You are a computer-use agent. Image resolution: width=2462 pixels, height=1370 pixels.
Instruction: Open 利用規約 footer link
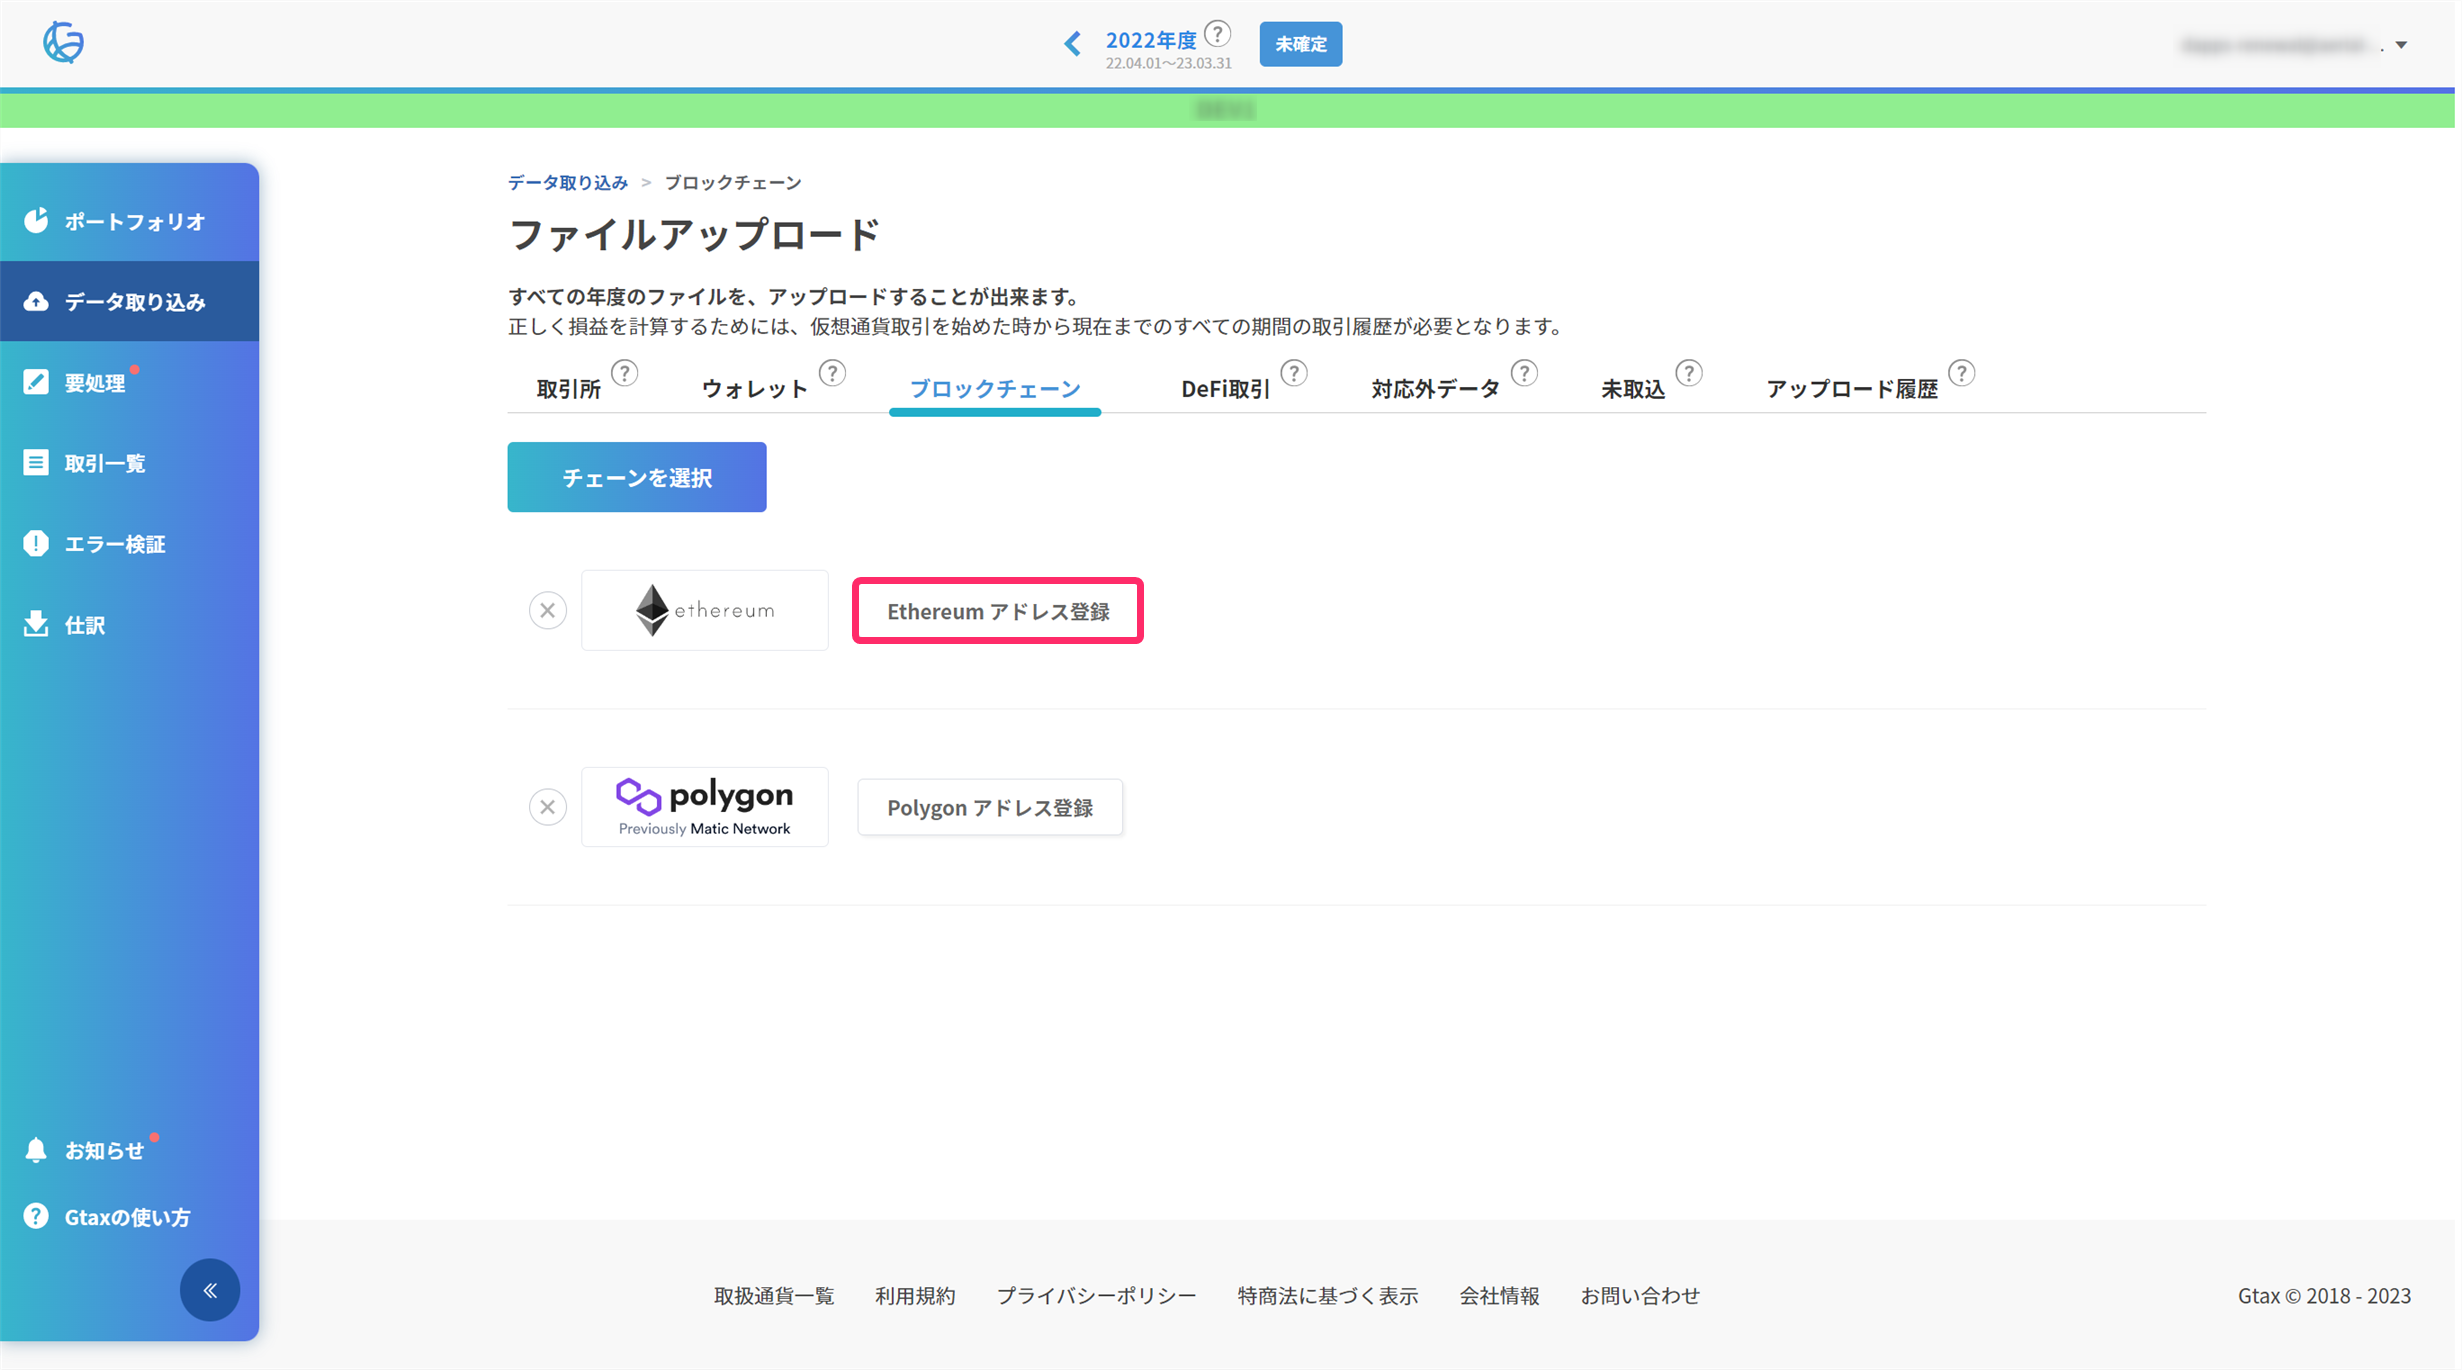[915, 1296]
